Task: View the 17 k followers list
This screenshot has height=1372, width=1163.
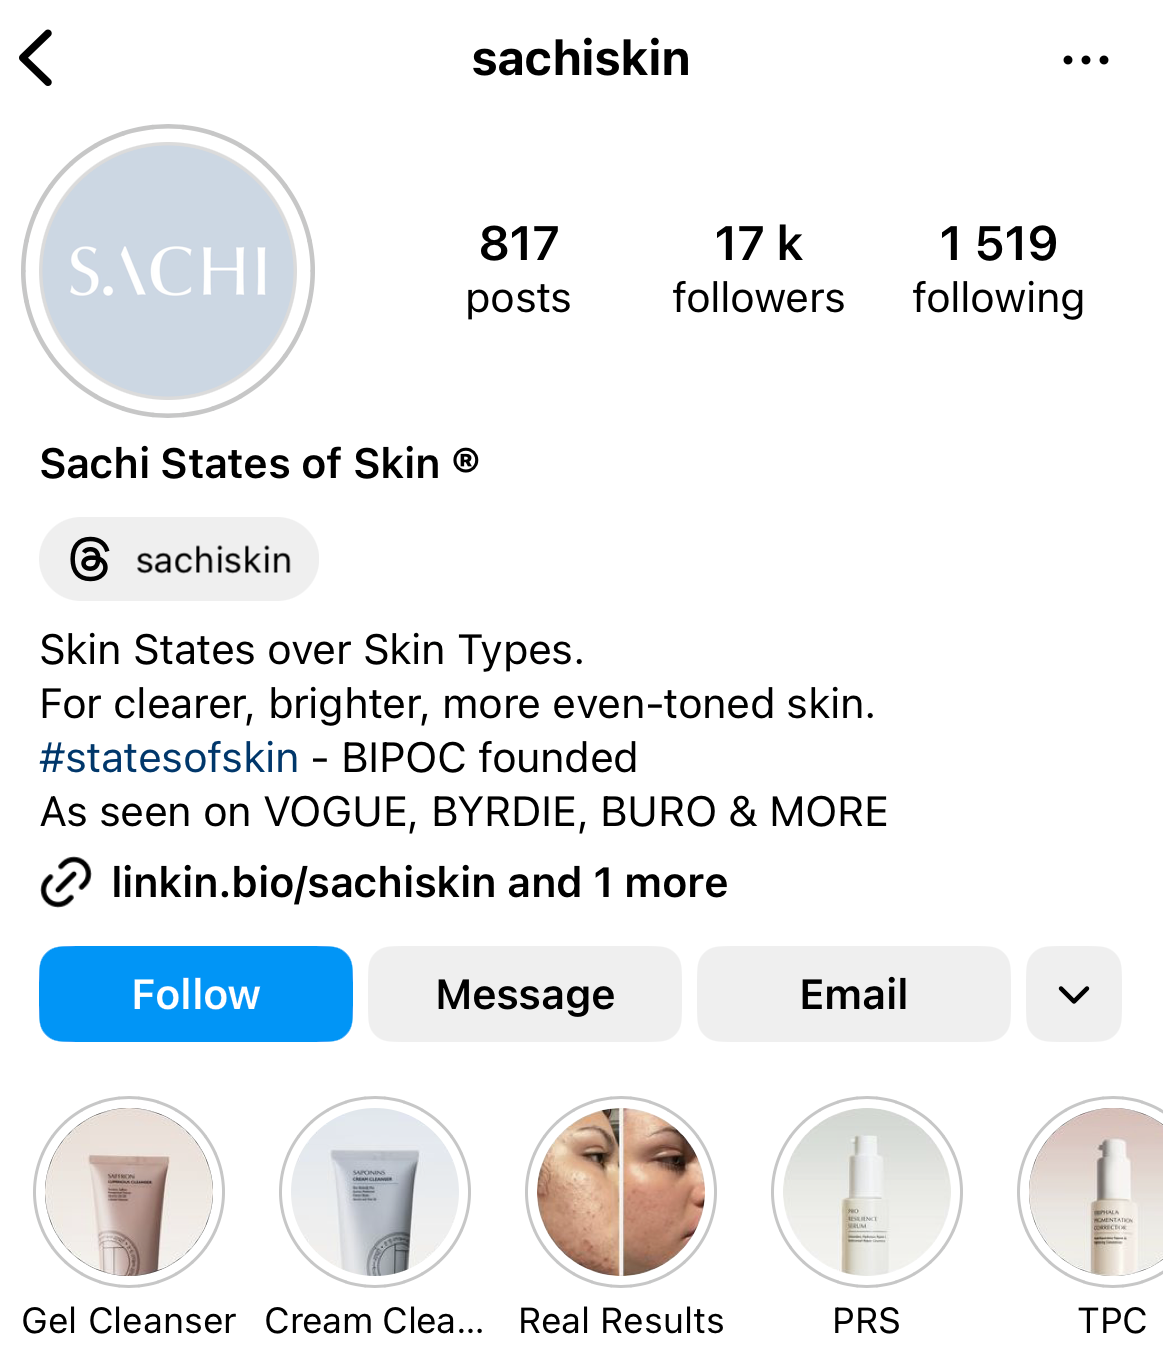Action: (x=758, y=270)
